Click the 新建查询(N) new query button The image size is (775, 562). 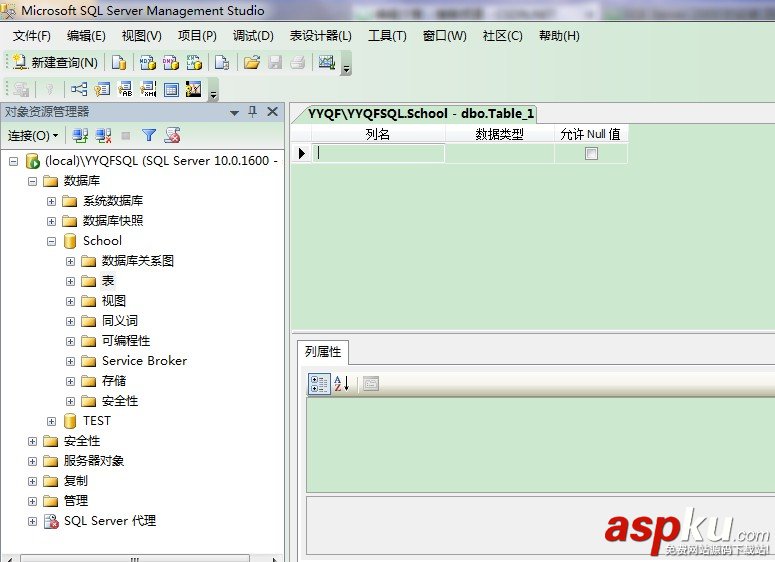[x=55, y=62]
